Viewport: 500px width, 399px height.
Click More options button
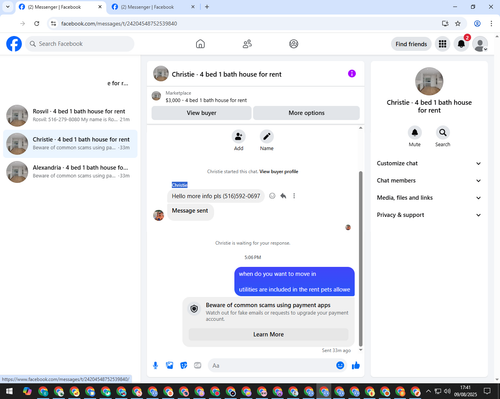pyautogui.click(x=306, y=113)
